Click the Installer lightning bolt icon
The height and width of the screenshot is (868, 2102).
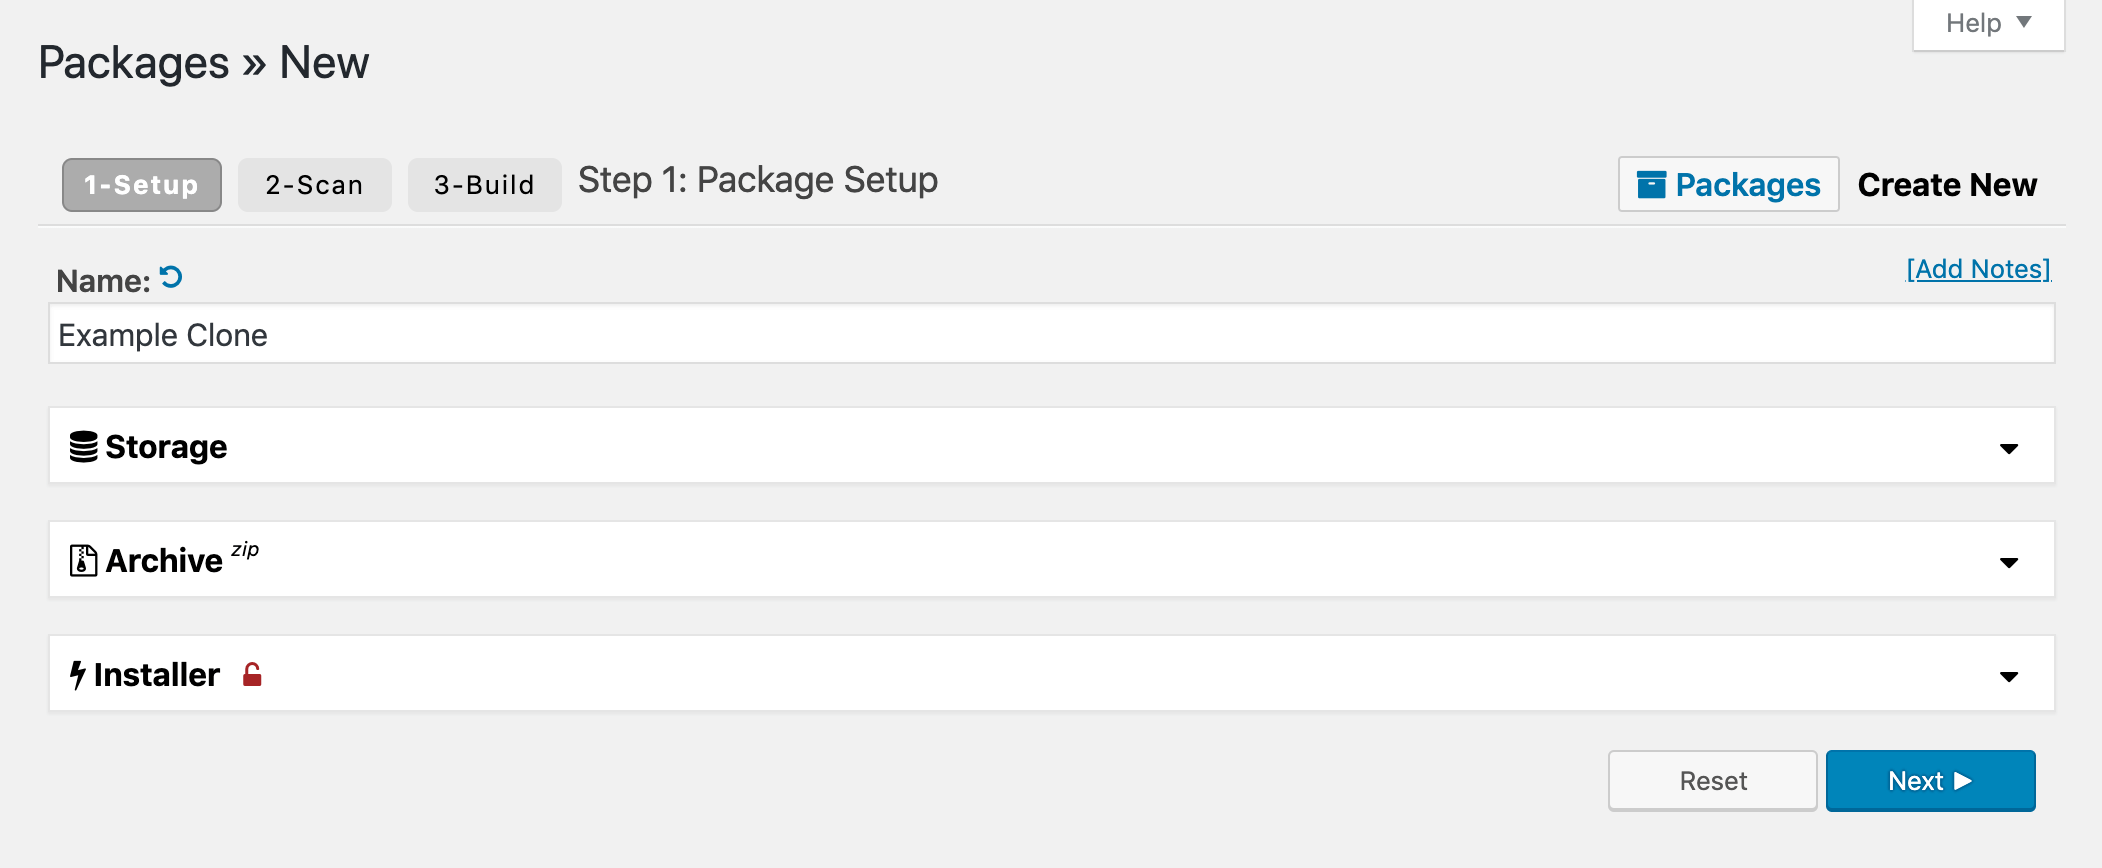(77, 675)
